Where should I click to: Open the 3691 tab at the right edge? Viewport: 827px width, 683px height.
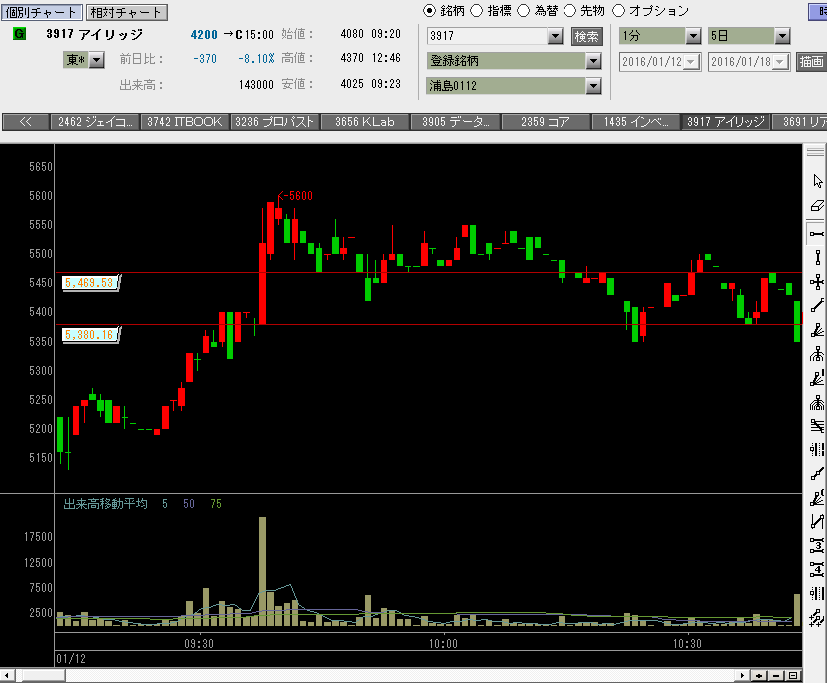(x=800, y=122)
